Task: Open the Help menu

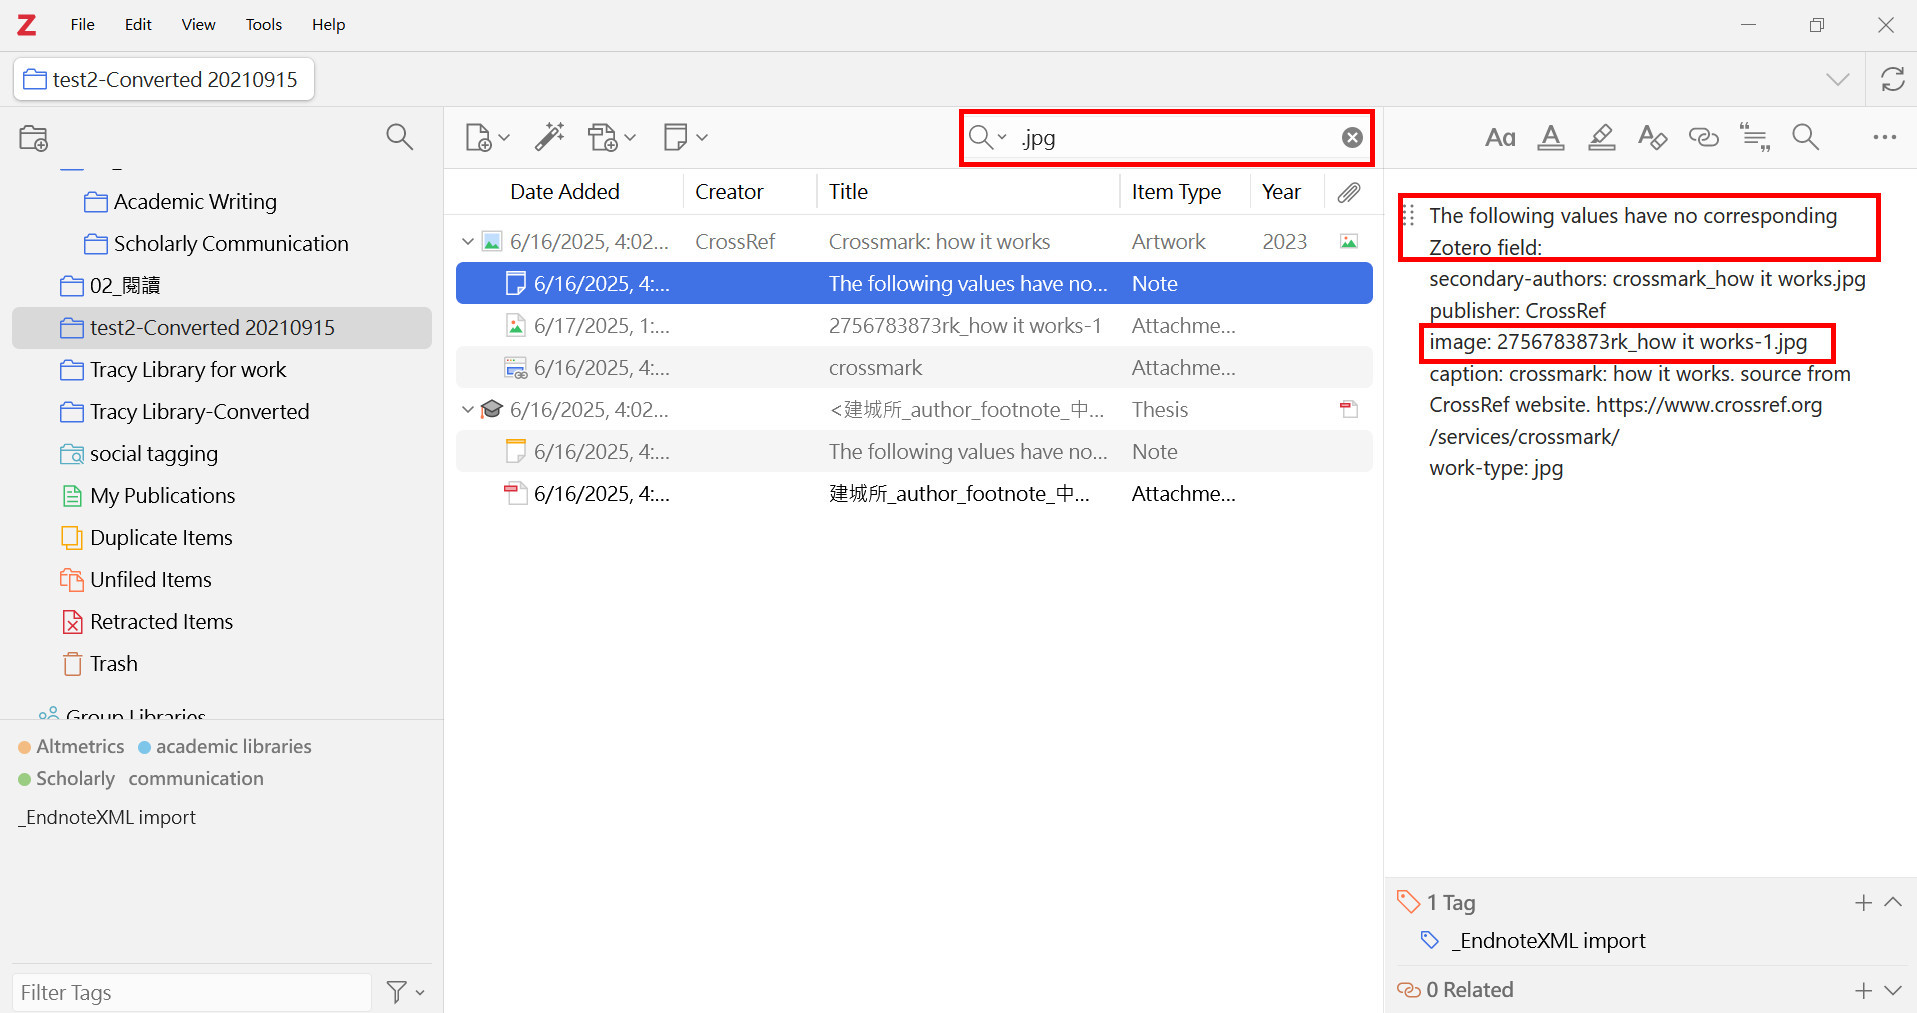Action: click(328, 24)
